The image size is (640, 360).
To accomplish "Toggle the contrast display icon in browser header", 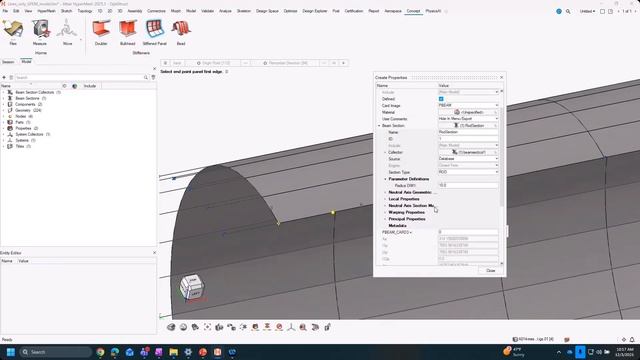I will click(x=74, y=86).
